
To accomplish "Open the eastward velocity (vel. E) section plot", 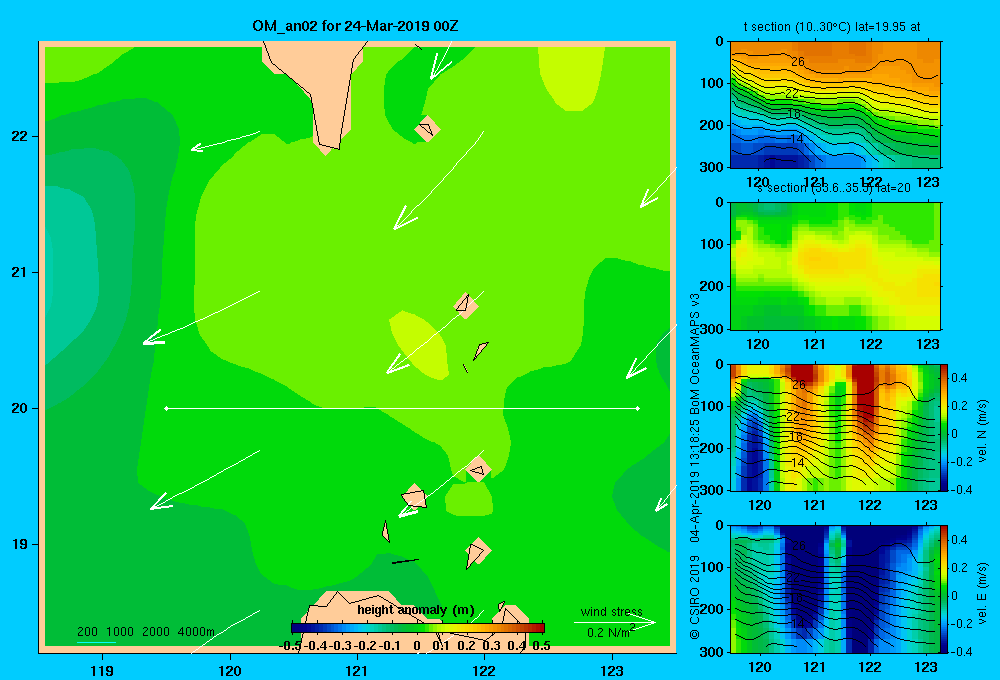I will (835, 589).
